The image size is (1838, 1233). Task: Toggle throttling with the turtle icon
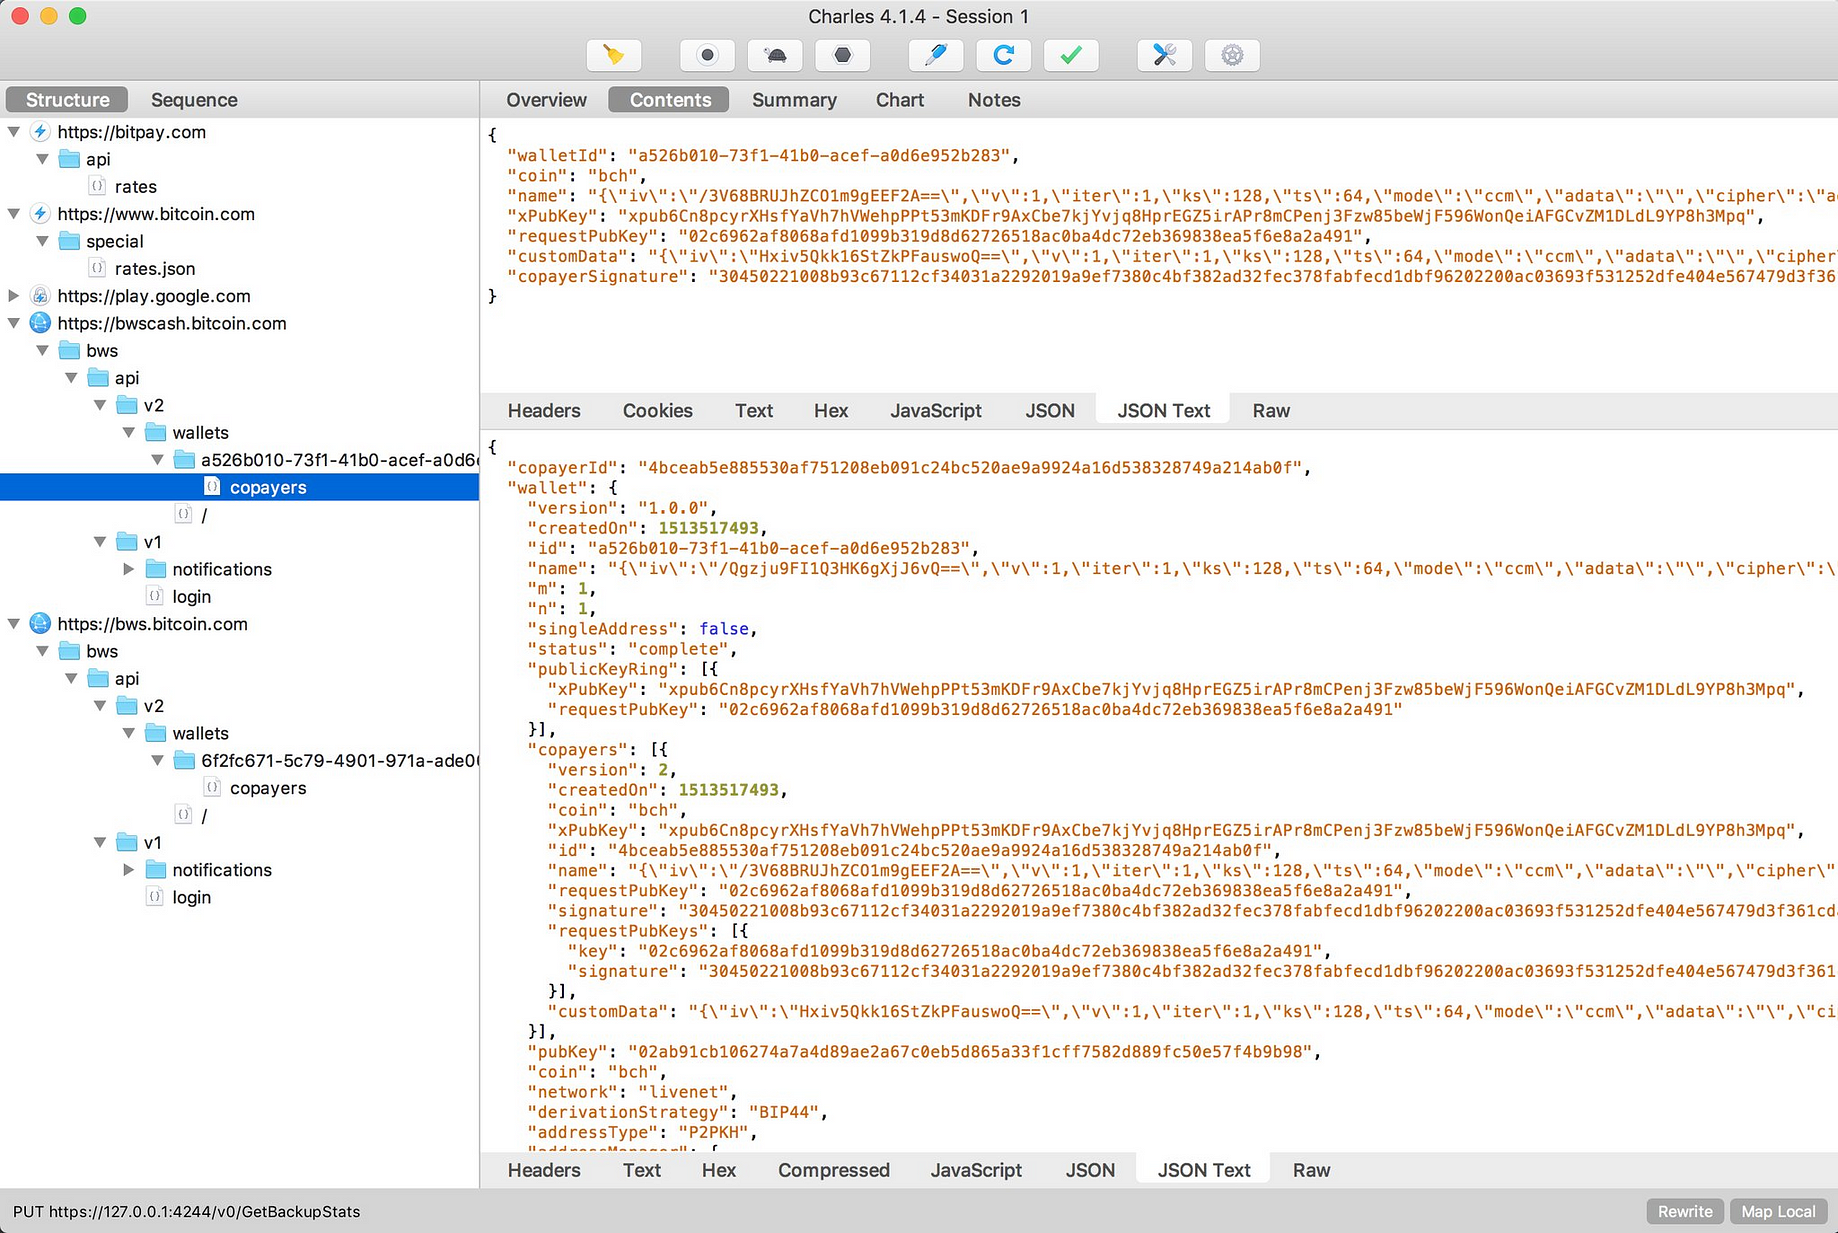[775, 55]
